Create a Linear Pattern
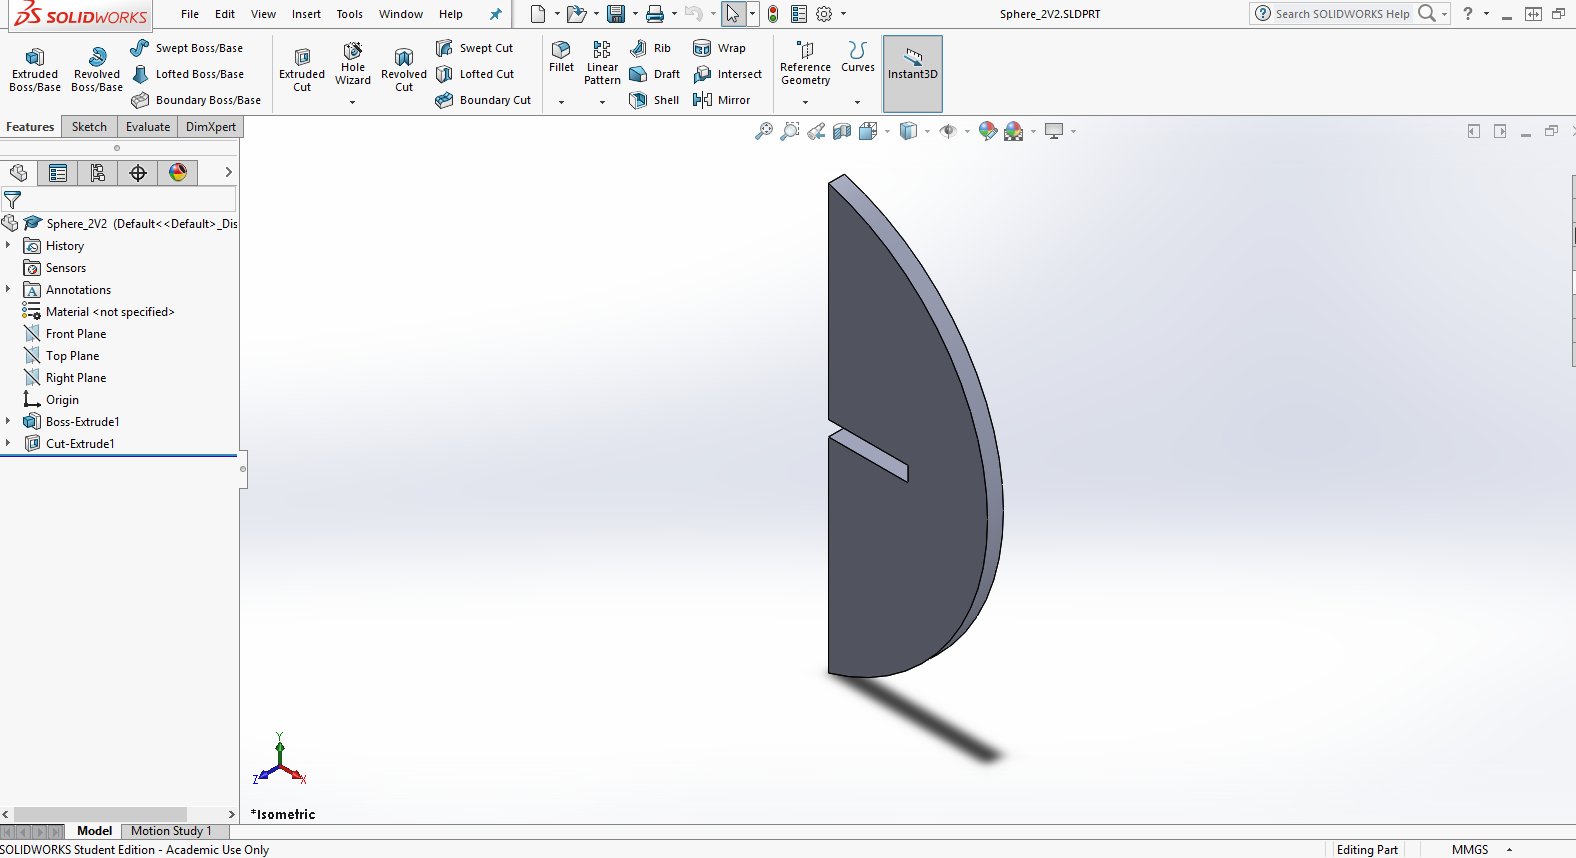Image resolution: width=1576 pixels, height=858 pixels. (602, 62)
